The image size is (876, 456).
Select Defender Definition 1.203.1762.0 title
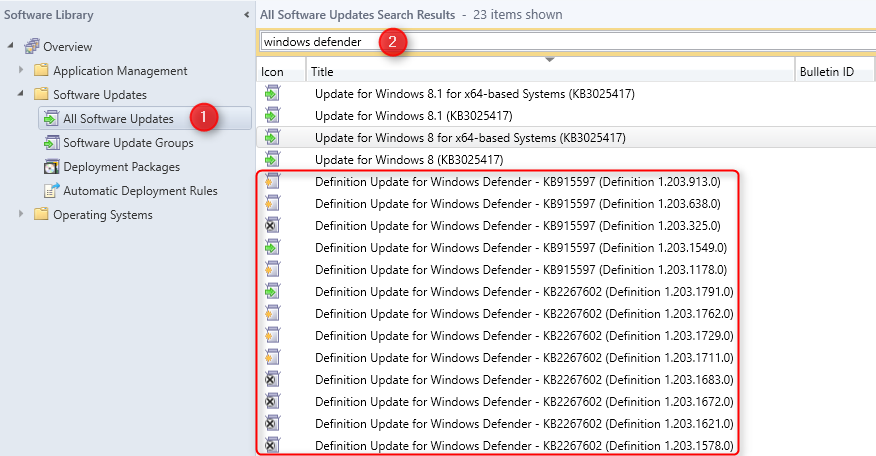click(x=524, y=314)
